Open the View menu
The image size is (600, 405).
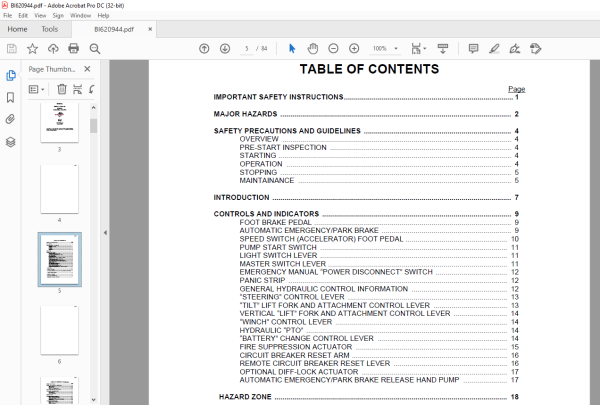coord(40,15)
